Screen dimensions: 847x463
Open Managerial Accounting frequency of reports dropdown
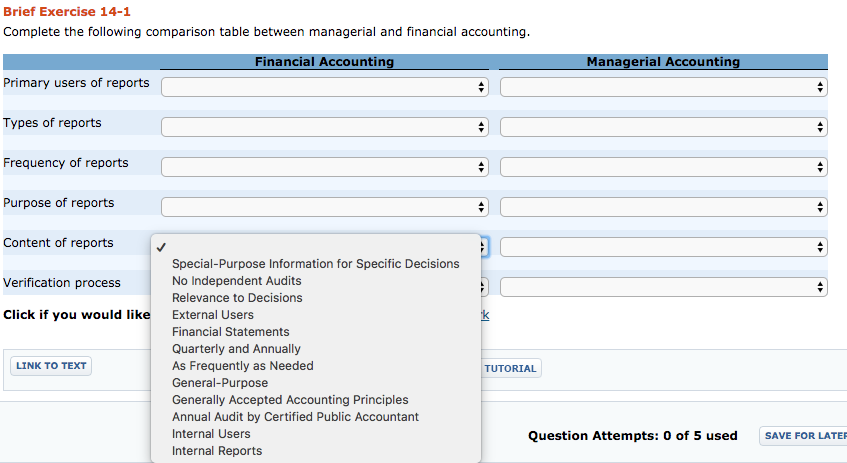tap(664, 167)
